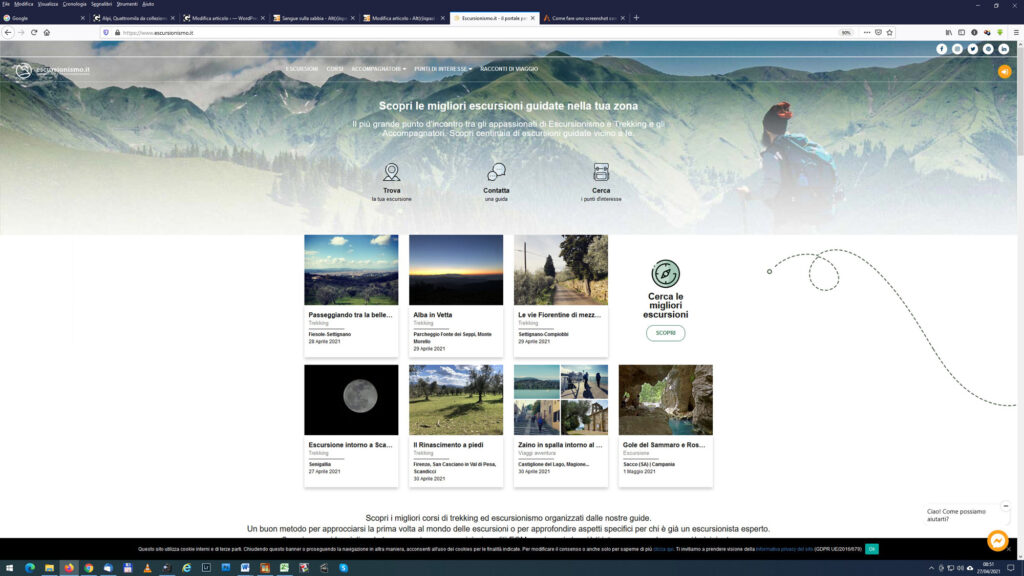The width and height of the screenshot is (1024, 576).
Task: Click the Cerca punti d'interesse icon
Action: [601, 172]
